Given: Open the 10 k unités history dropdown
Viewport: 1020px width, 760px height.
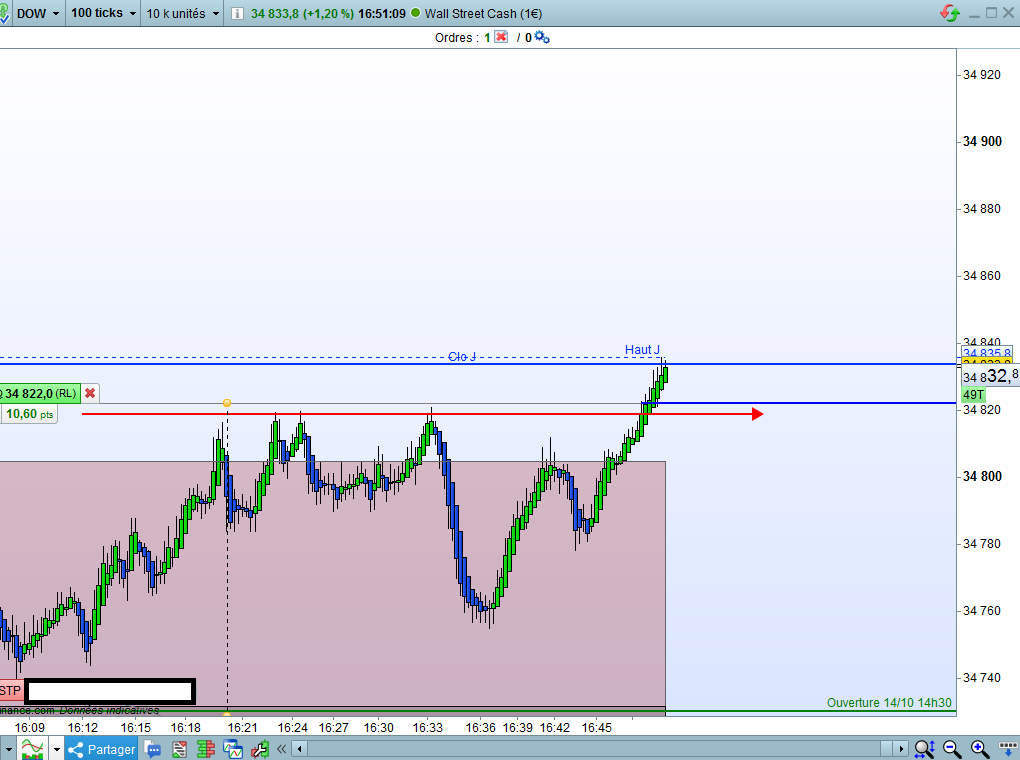Looking at the screenshot, I should (182, 13).
